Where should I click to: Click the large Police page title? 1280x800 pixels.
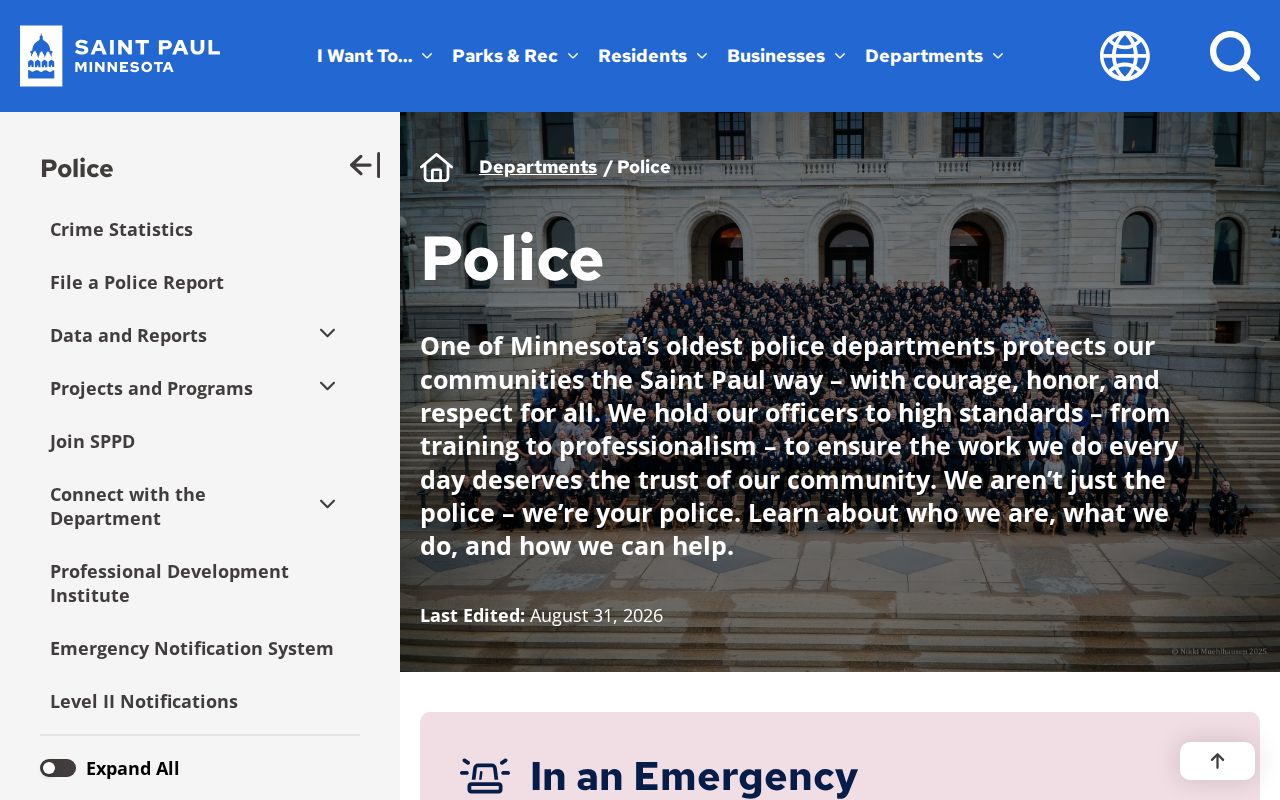(512, 258)
